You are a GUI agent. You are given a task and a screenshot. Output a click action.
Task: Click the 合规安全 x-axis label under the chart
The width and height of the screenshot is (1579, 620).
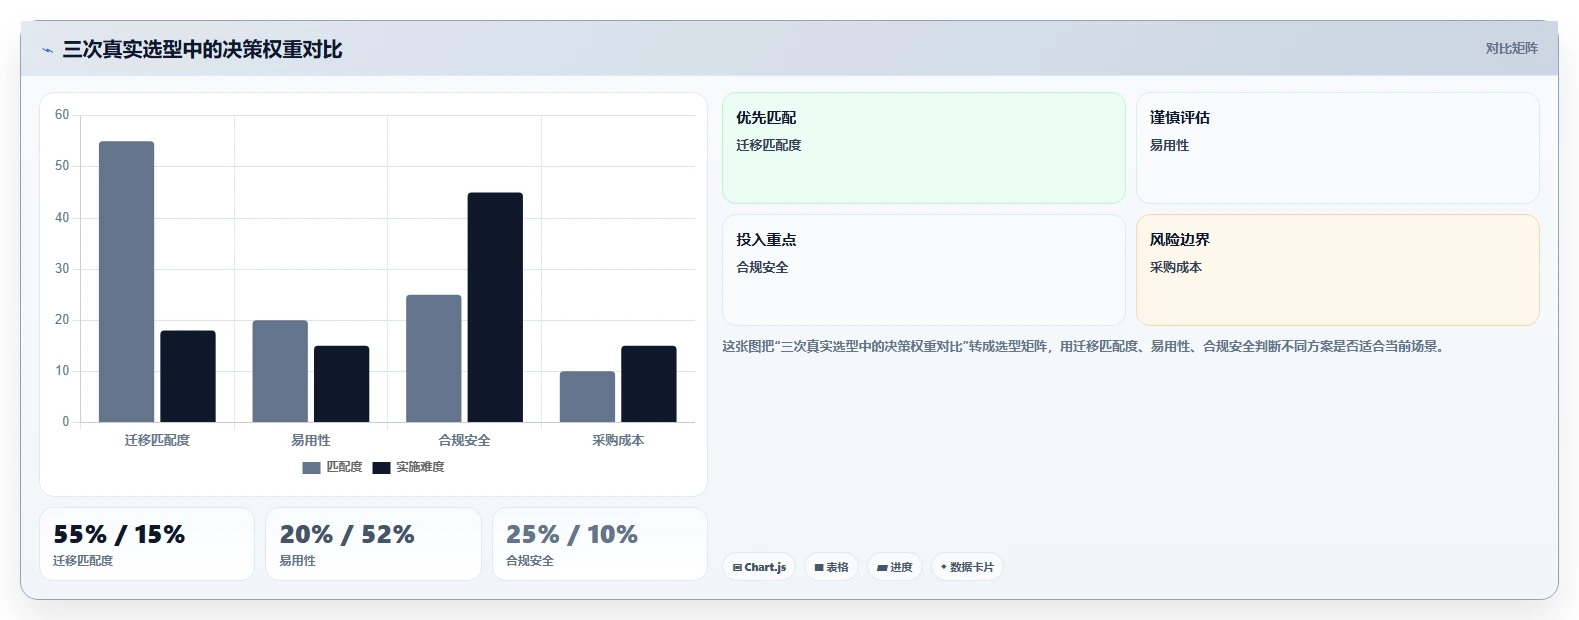[x=464, y=440]
